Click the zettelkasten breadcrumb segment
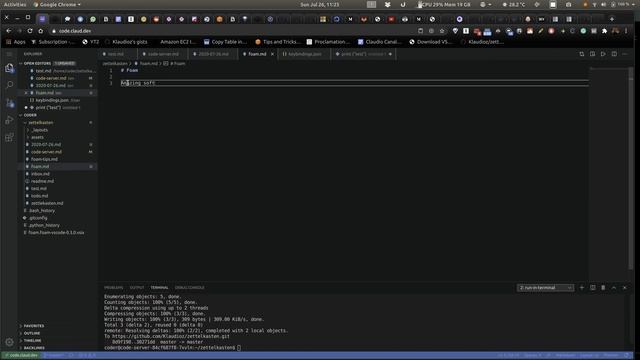 point(115,64)
